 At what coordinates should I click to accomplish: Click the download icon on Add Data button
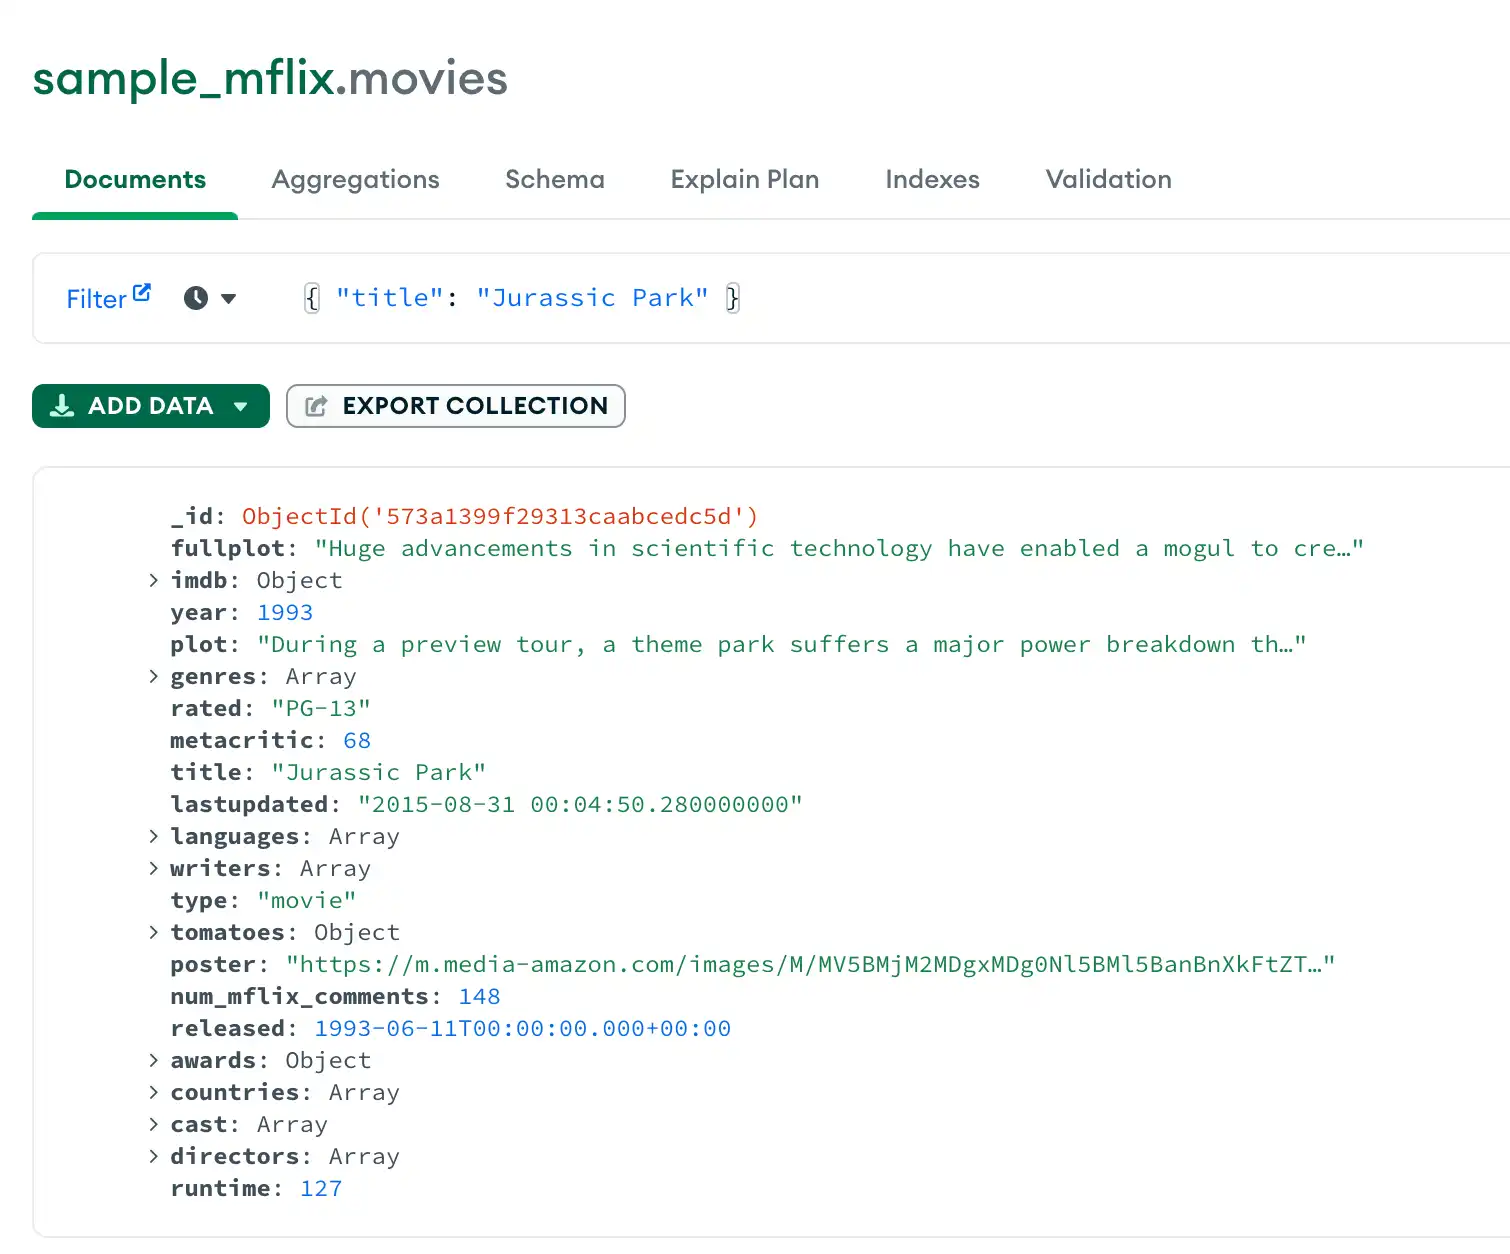(x=63, y=406)
